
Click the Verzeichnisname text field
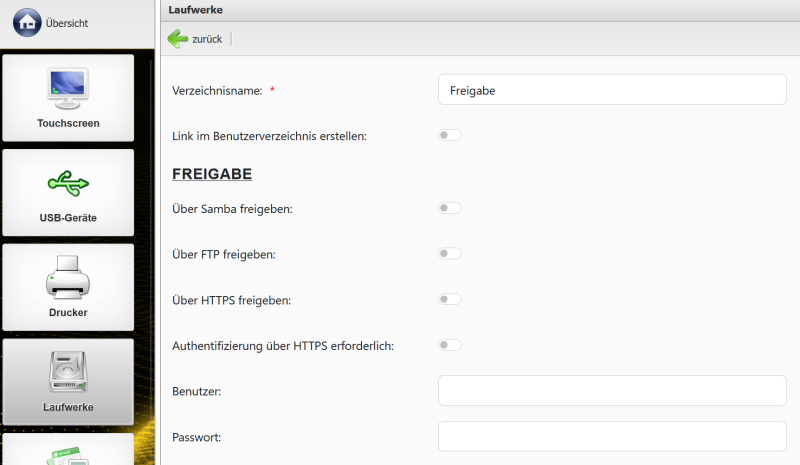(612, 90)
